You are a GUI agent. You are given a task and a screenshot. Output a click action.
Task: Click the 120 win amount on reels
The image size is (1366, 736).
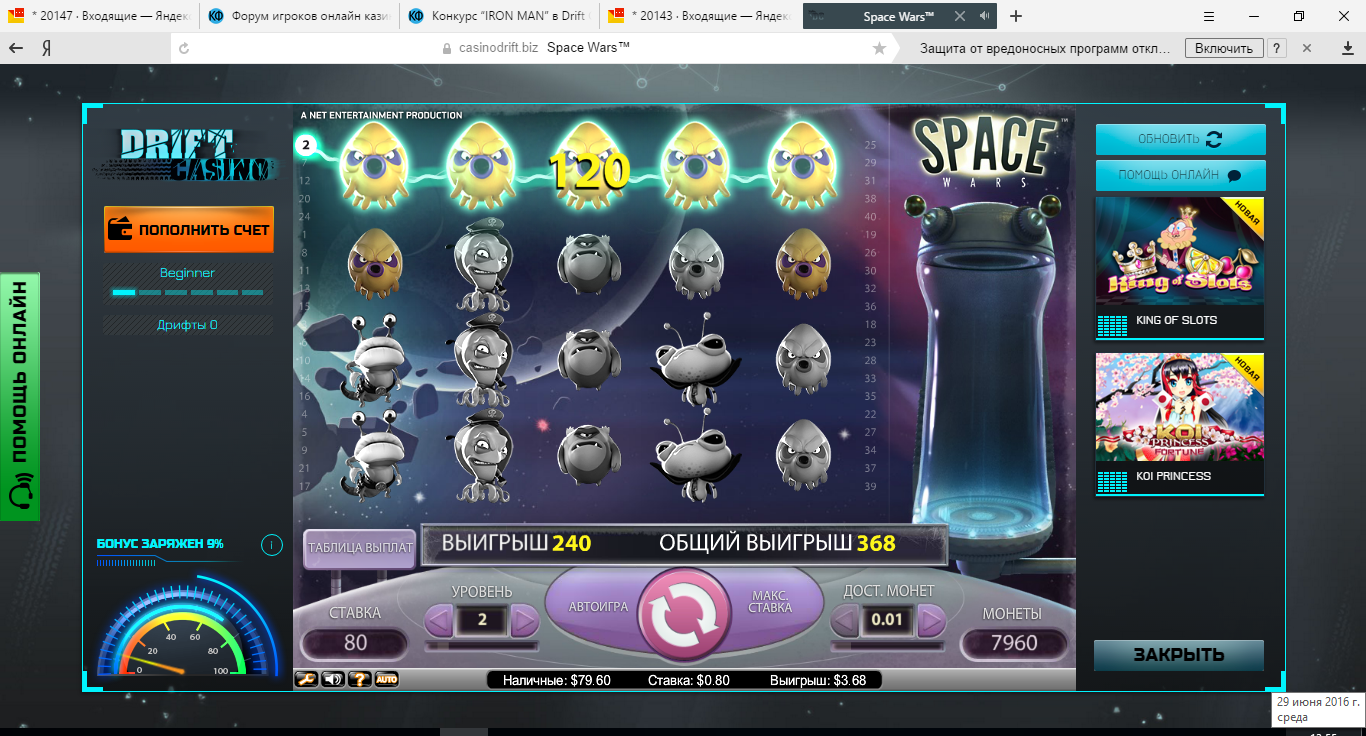coord(589,172)
